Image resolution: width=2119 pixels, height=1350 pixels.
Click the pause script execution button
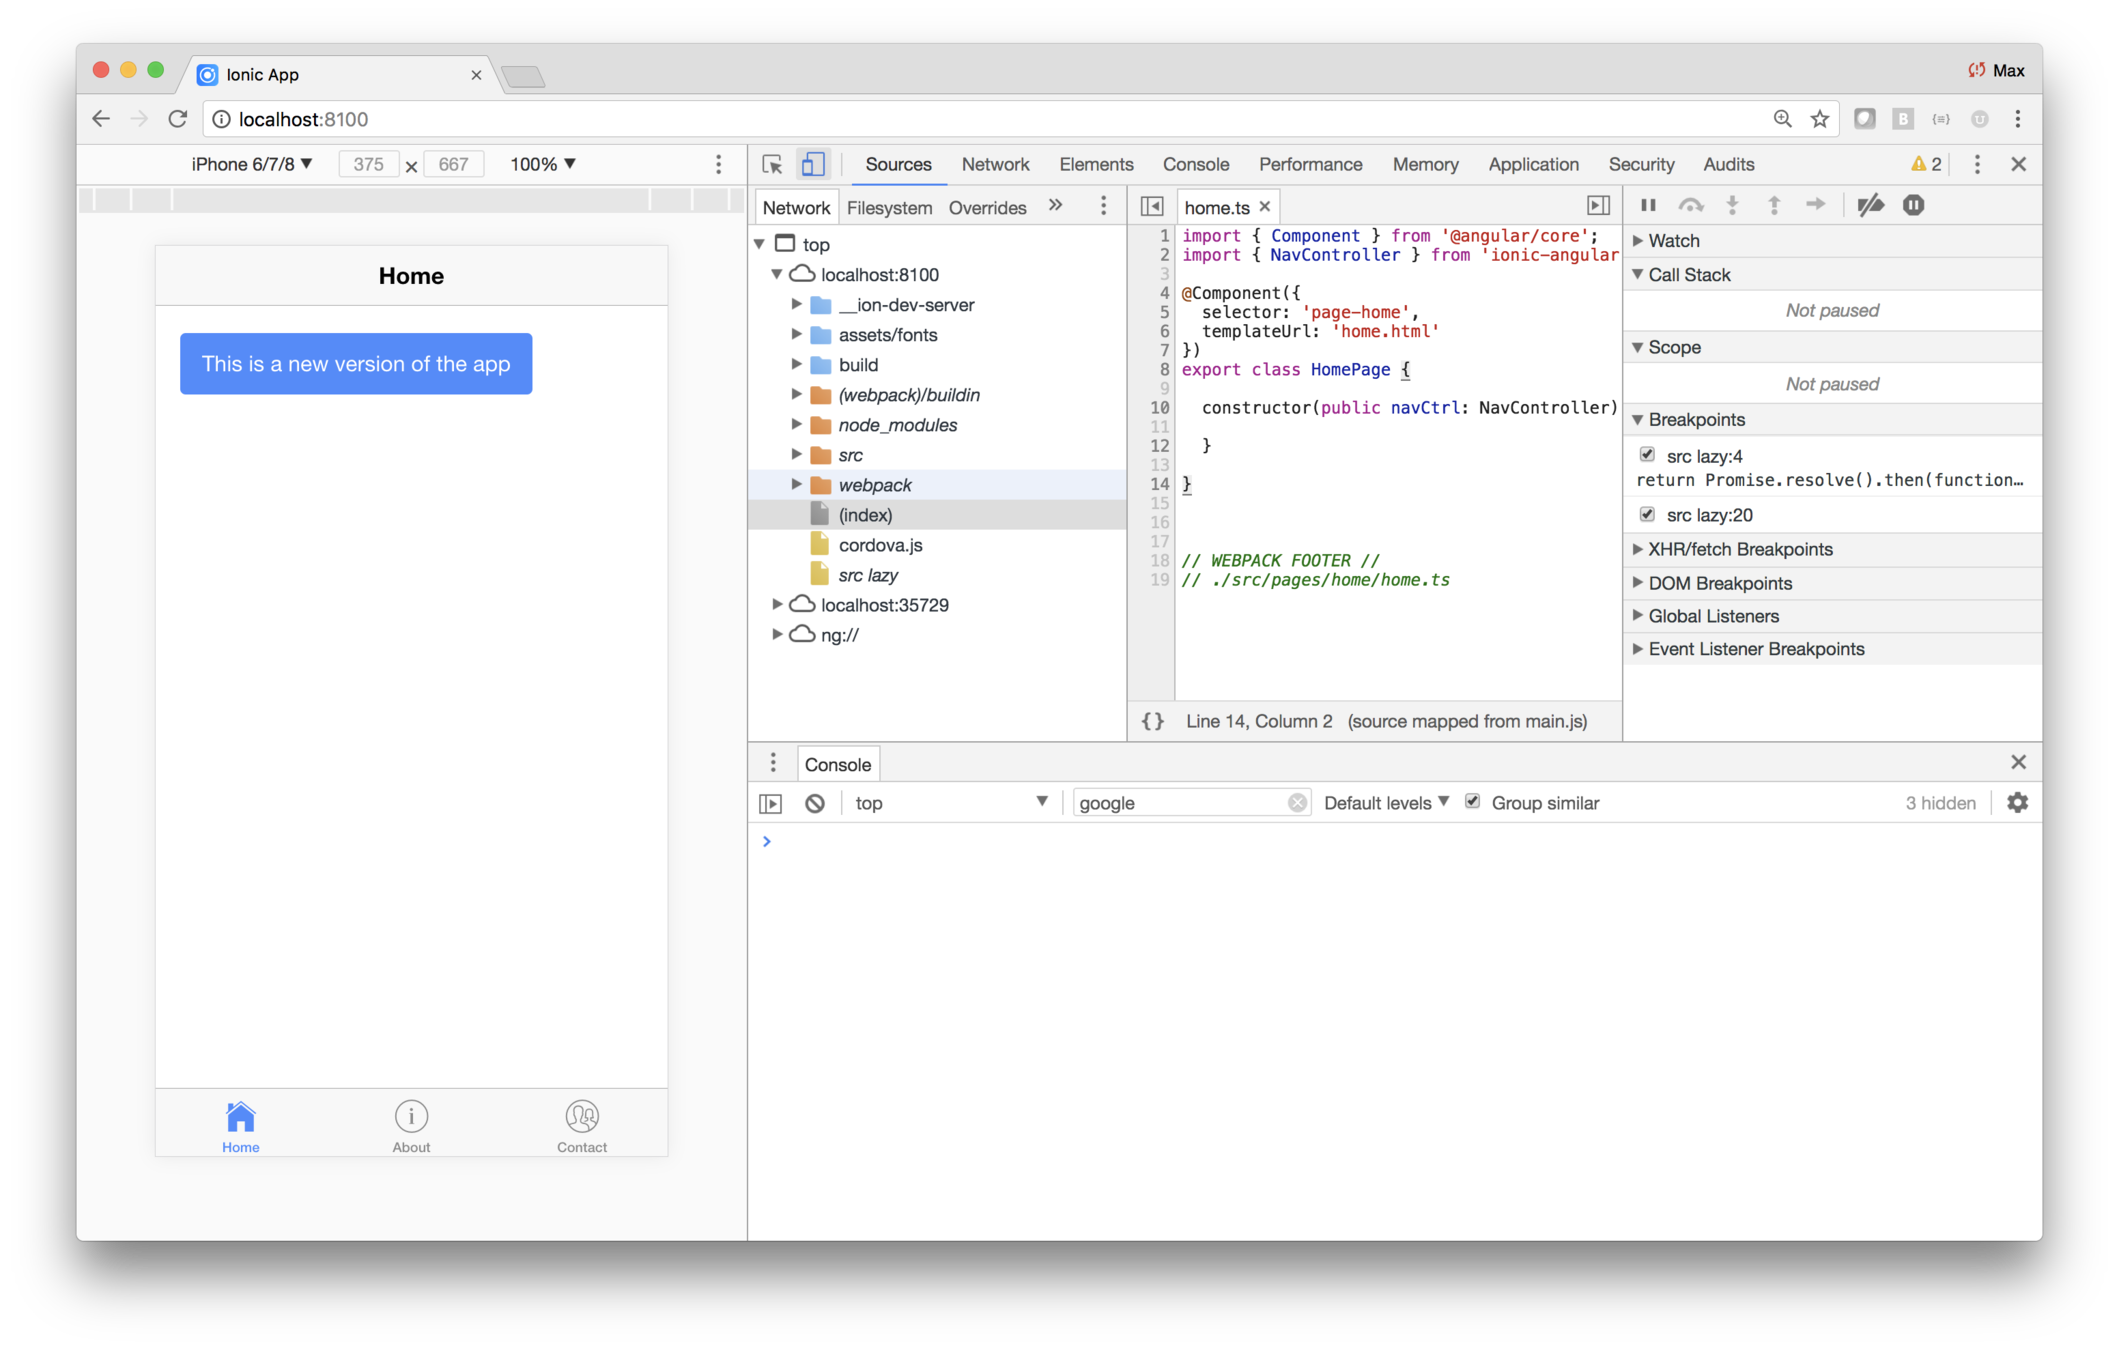(x=1648, y=205)
